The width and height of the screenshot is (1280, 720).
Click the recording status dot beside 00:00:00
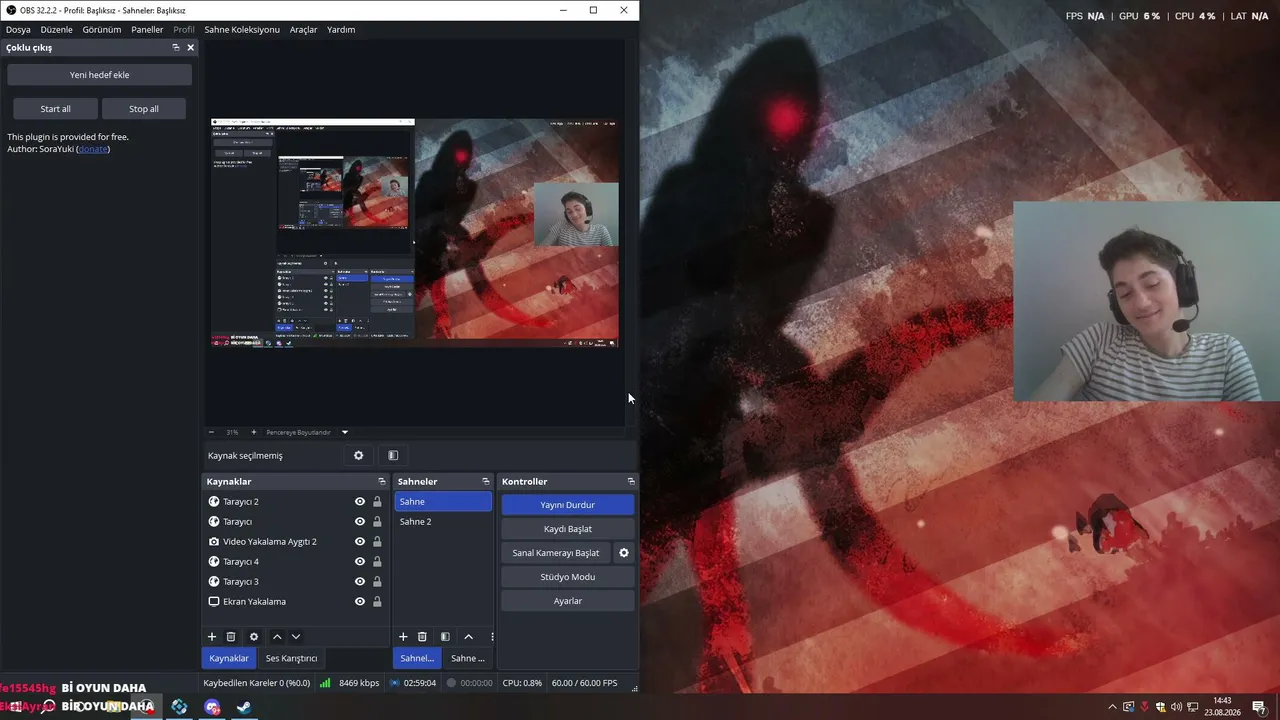click(451, 683)
